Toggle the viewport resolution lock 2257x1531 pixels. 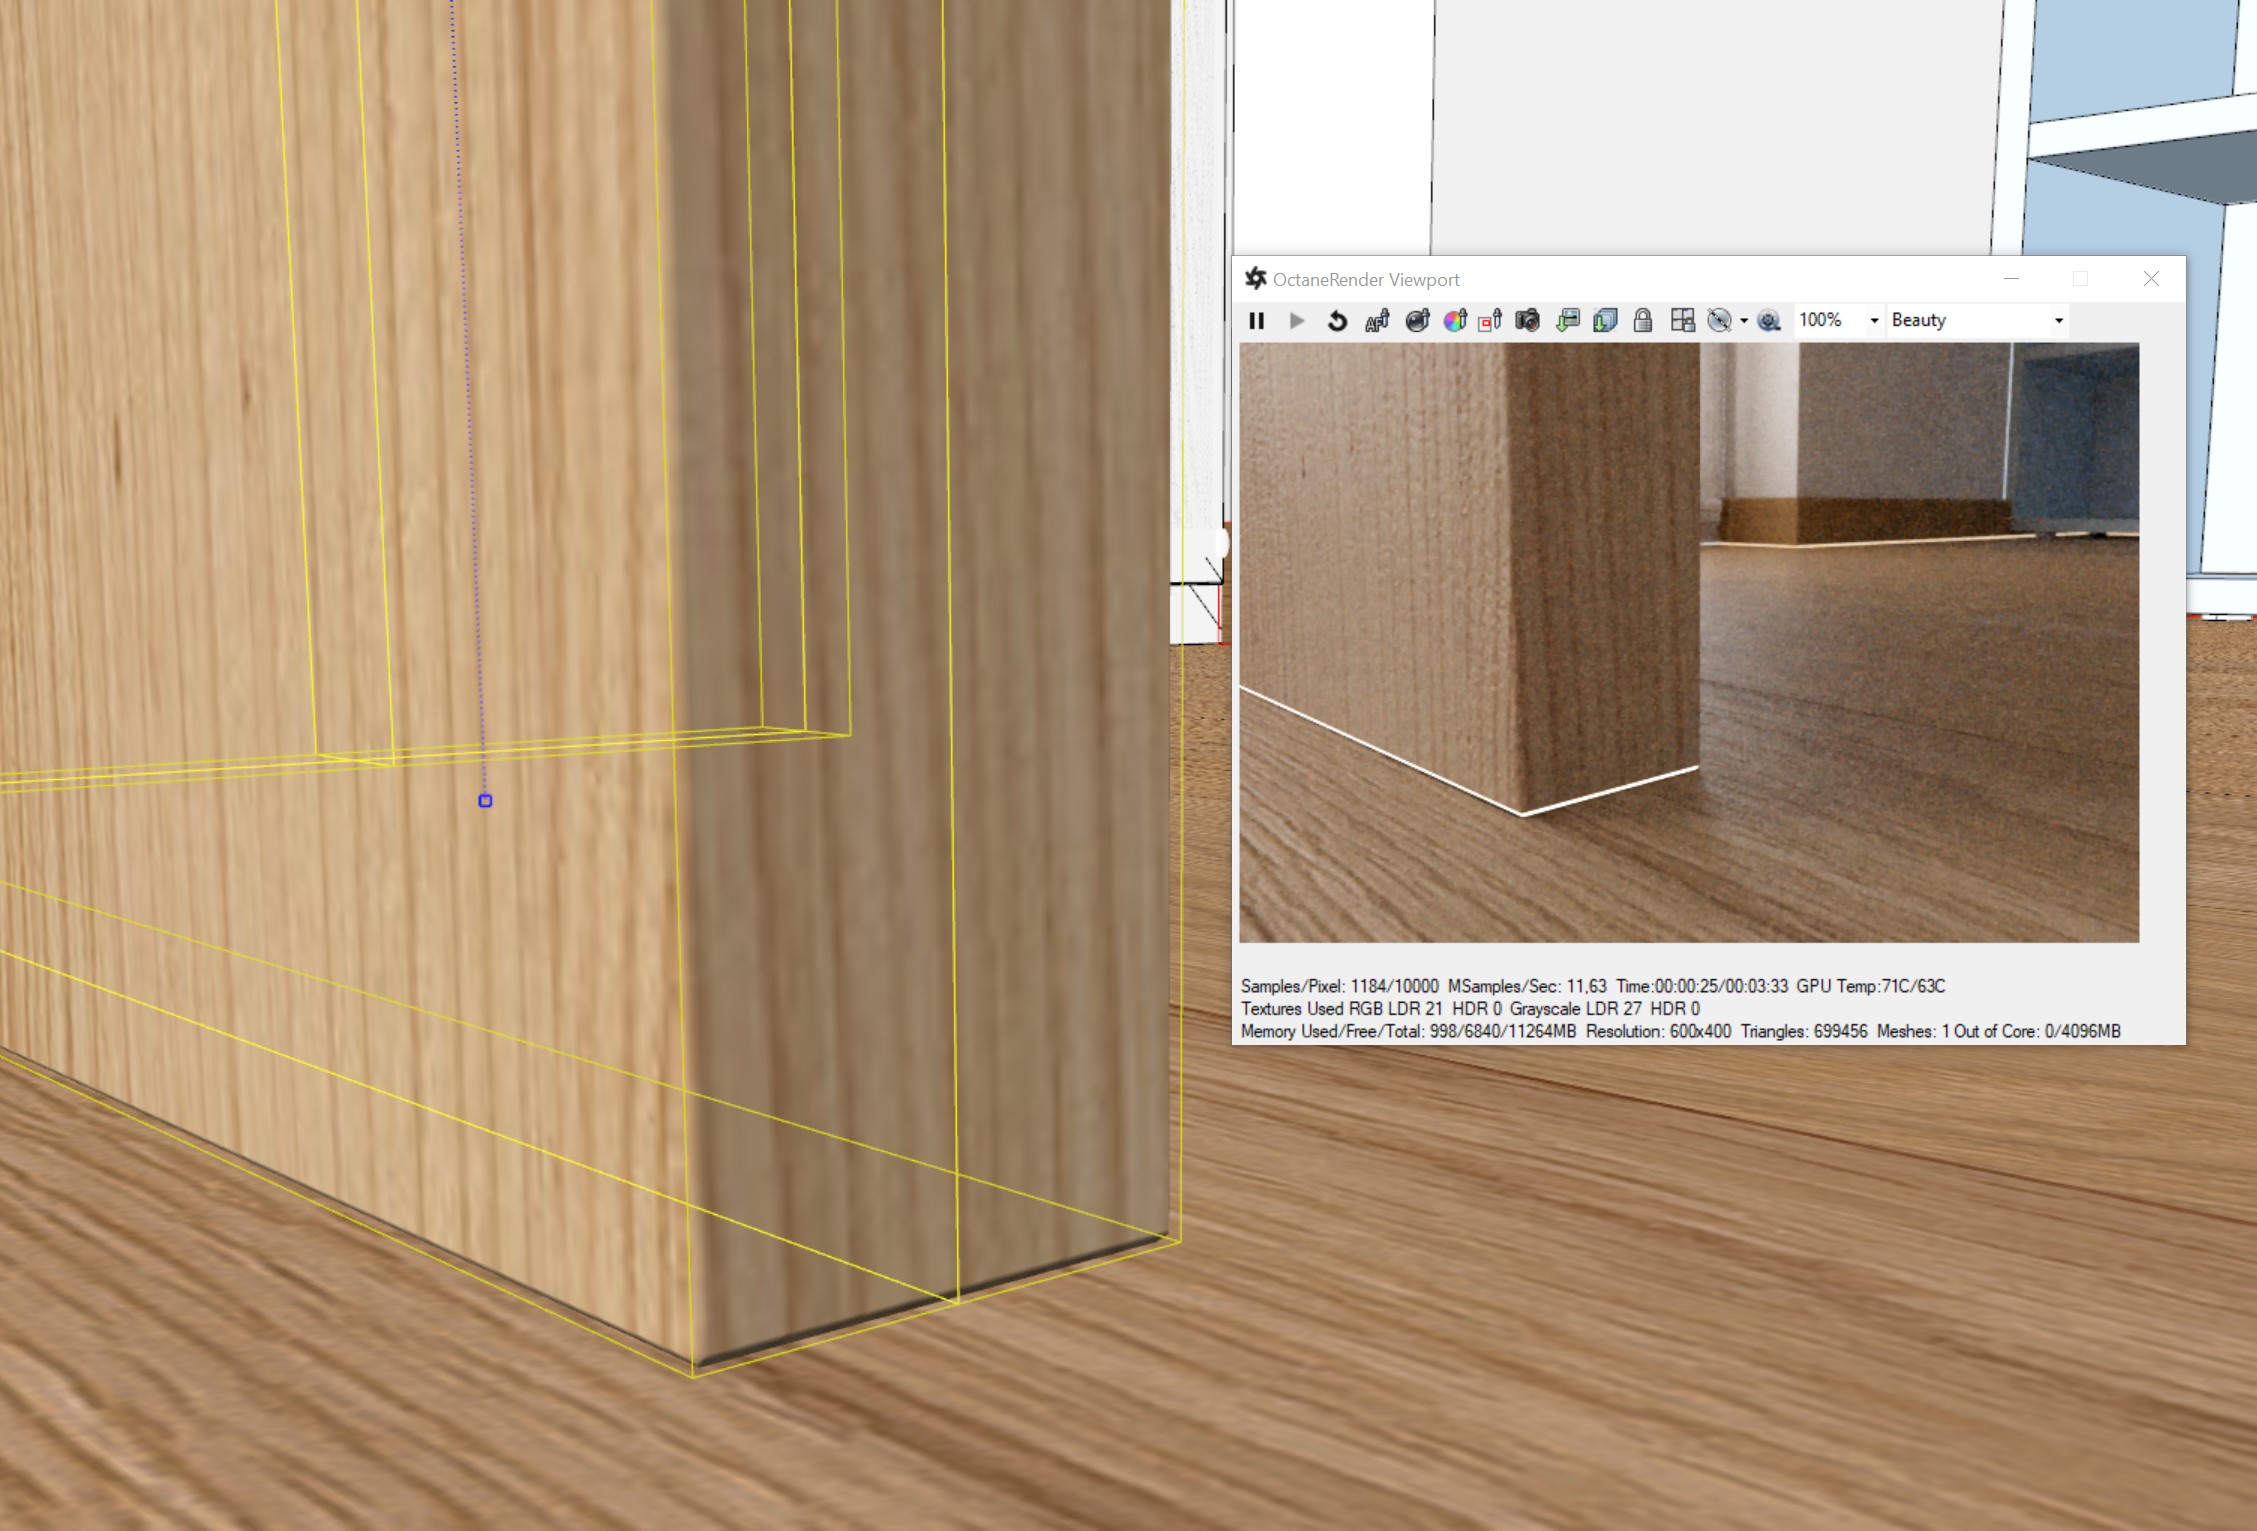[1642, 320]
